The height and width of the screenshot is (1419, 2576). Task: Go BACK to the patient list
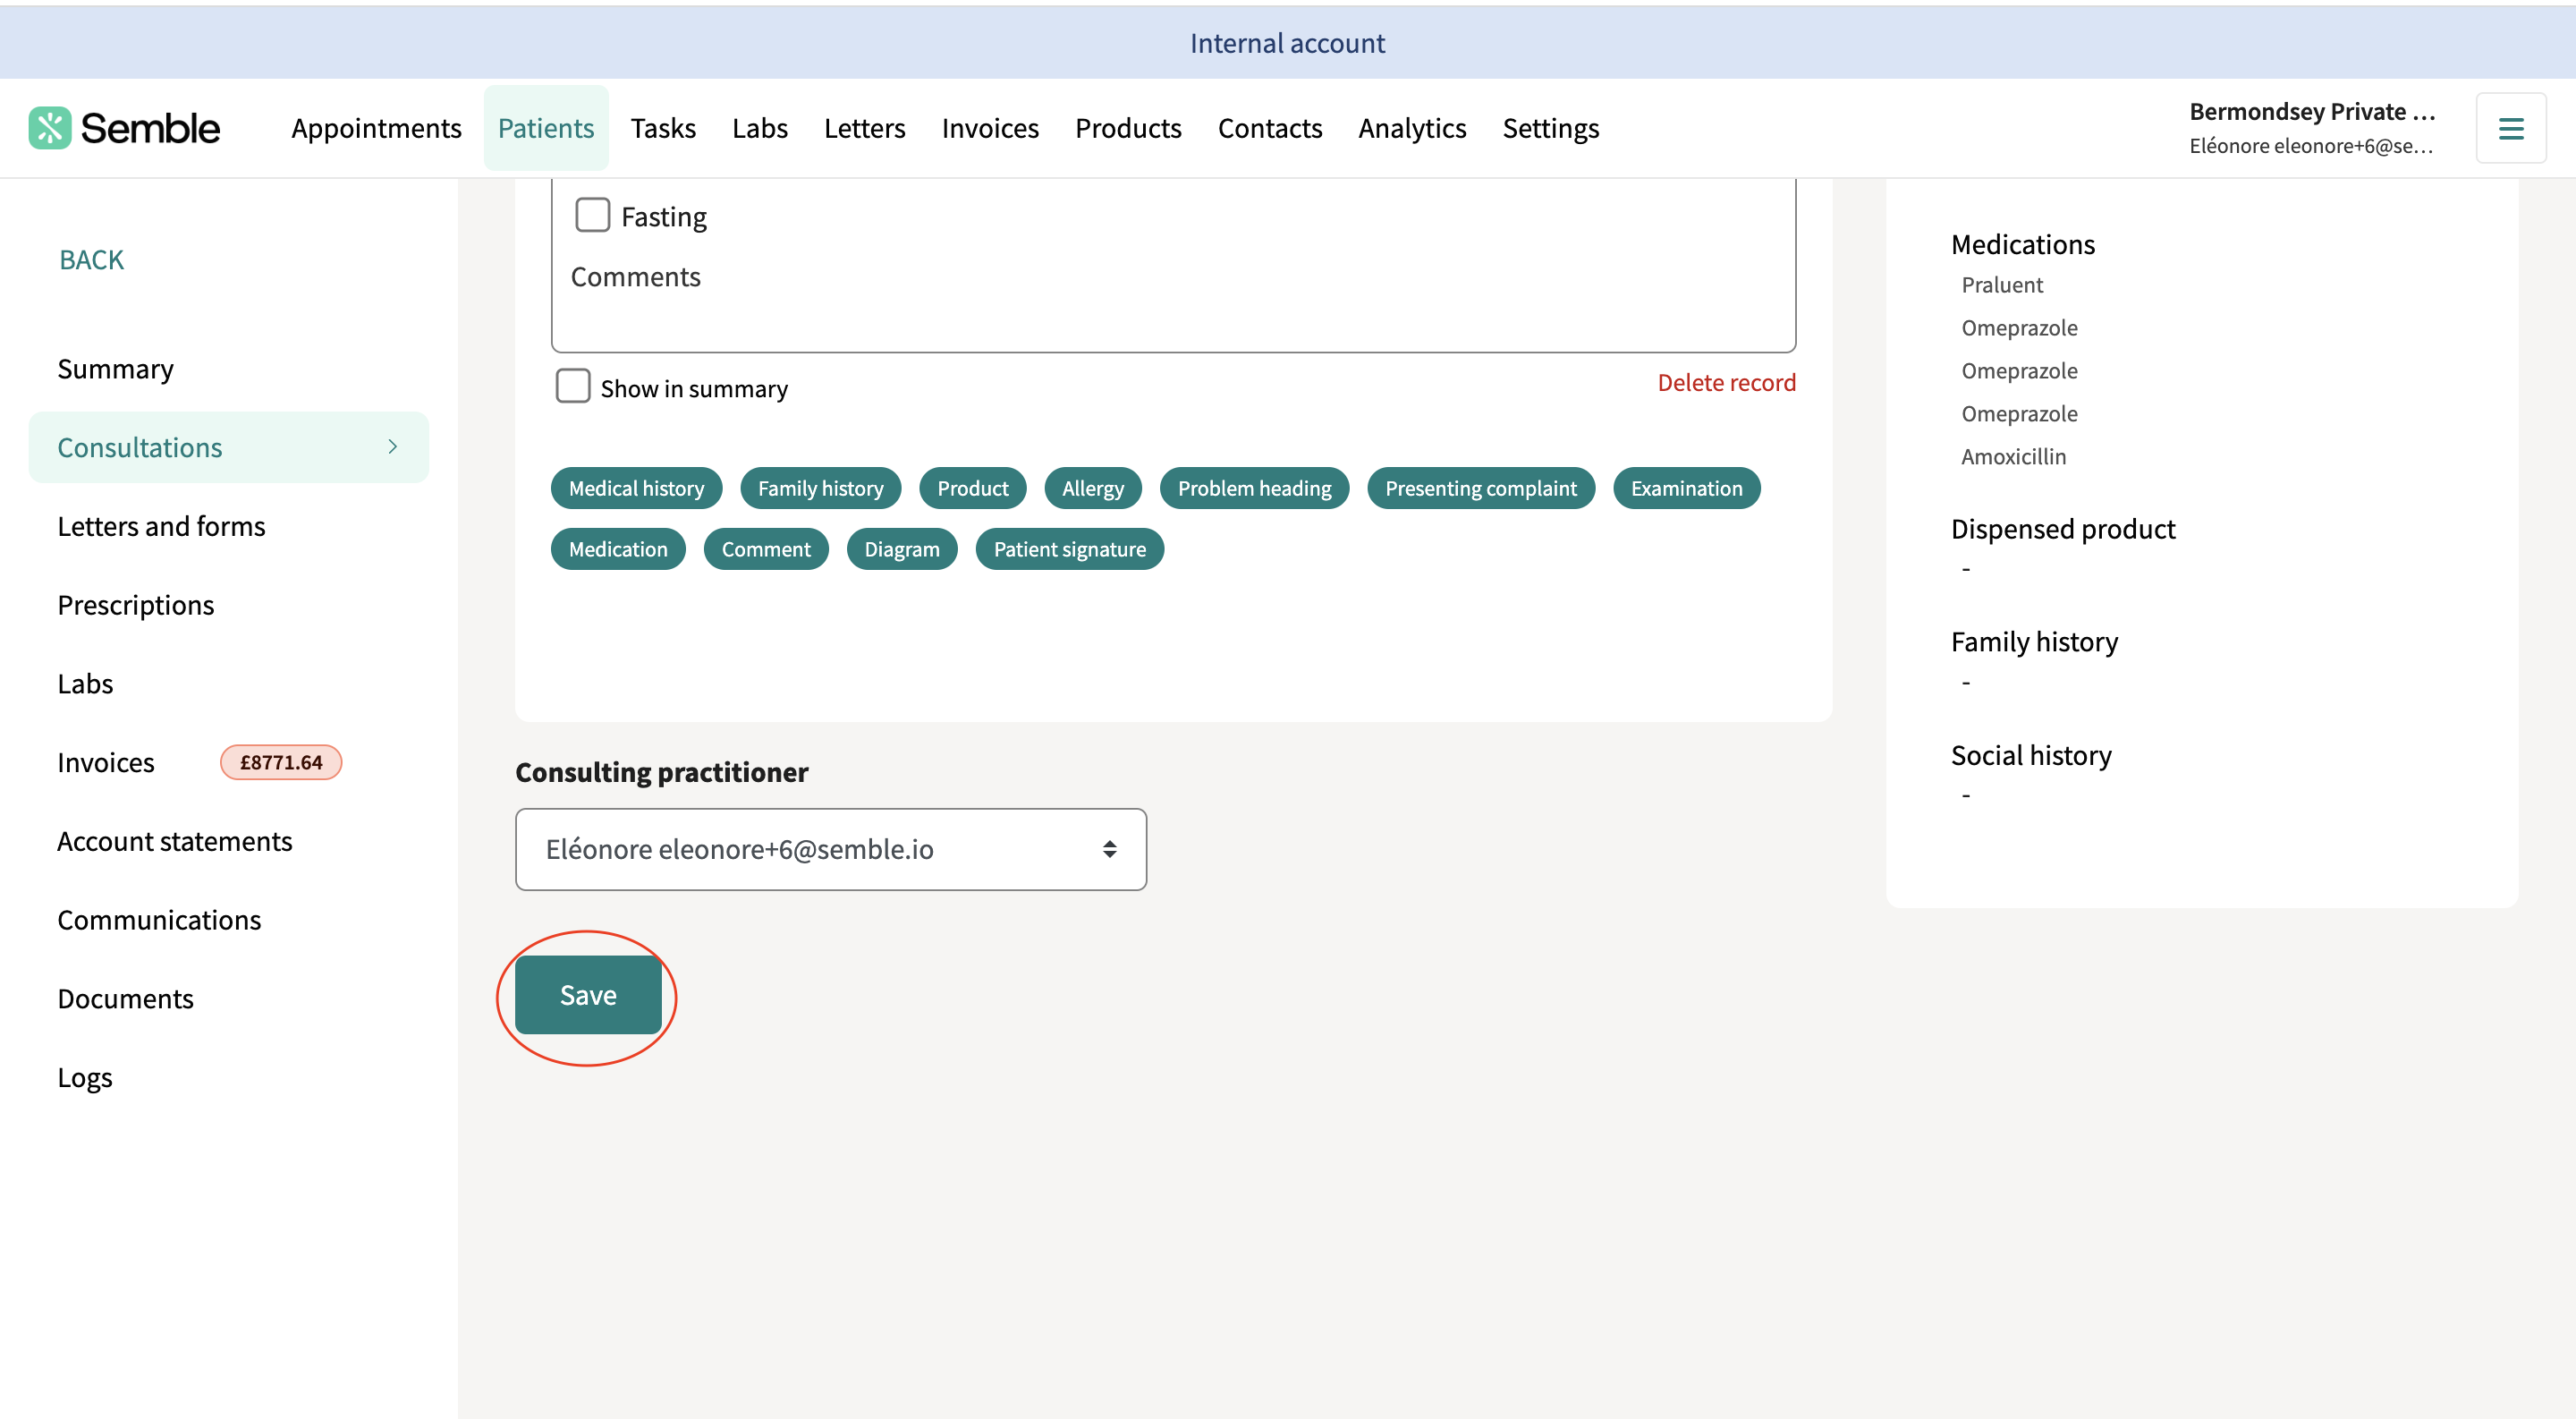(91, 260)
